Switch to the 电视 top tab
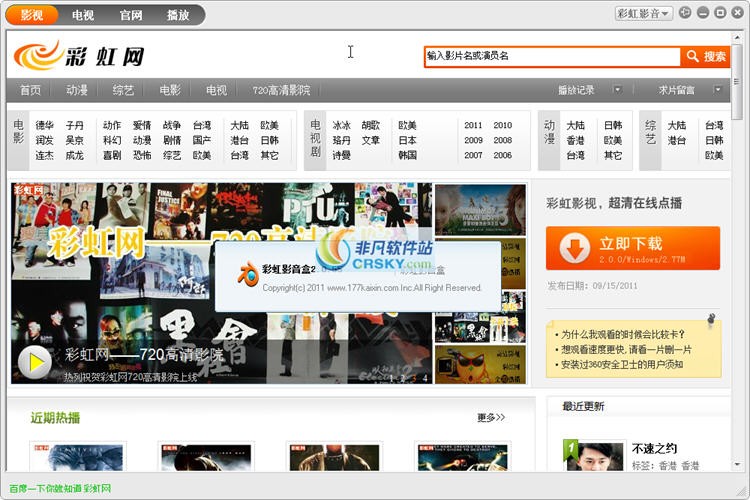The width and height of the screenshot is (750, 500). click(x=83, y=15)
